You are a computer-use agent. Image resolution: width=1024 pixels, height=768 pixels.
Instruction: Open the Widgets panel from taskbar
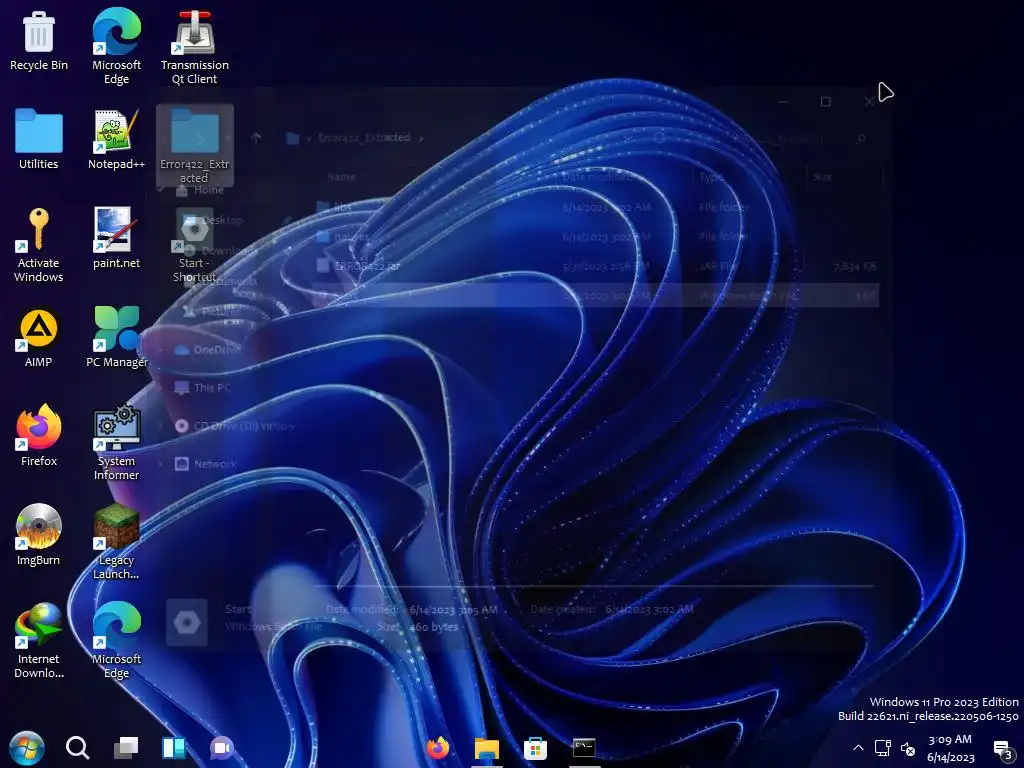(x=174, y=748)
